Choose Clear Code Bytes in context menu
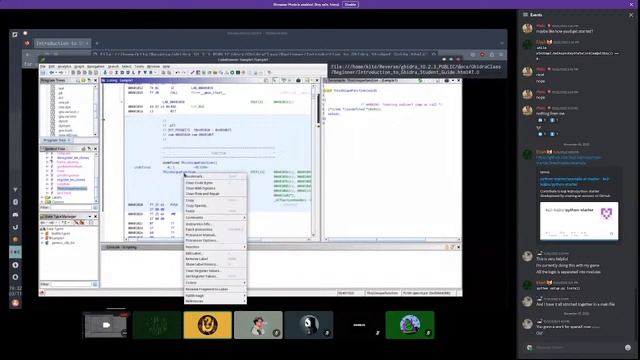This screenshot has width=640, height=360. (215, 183)
